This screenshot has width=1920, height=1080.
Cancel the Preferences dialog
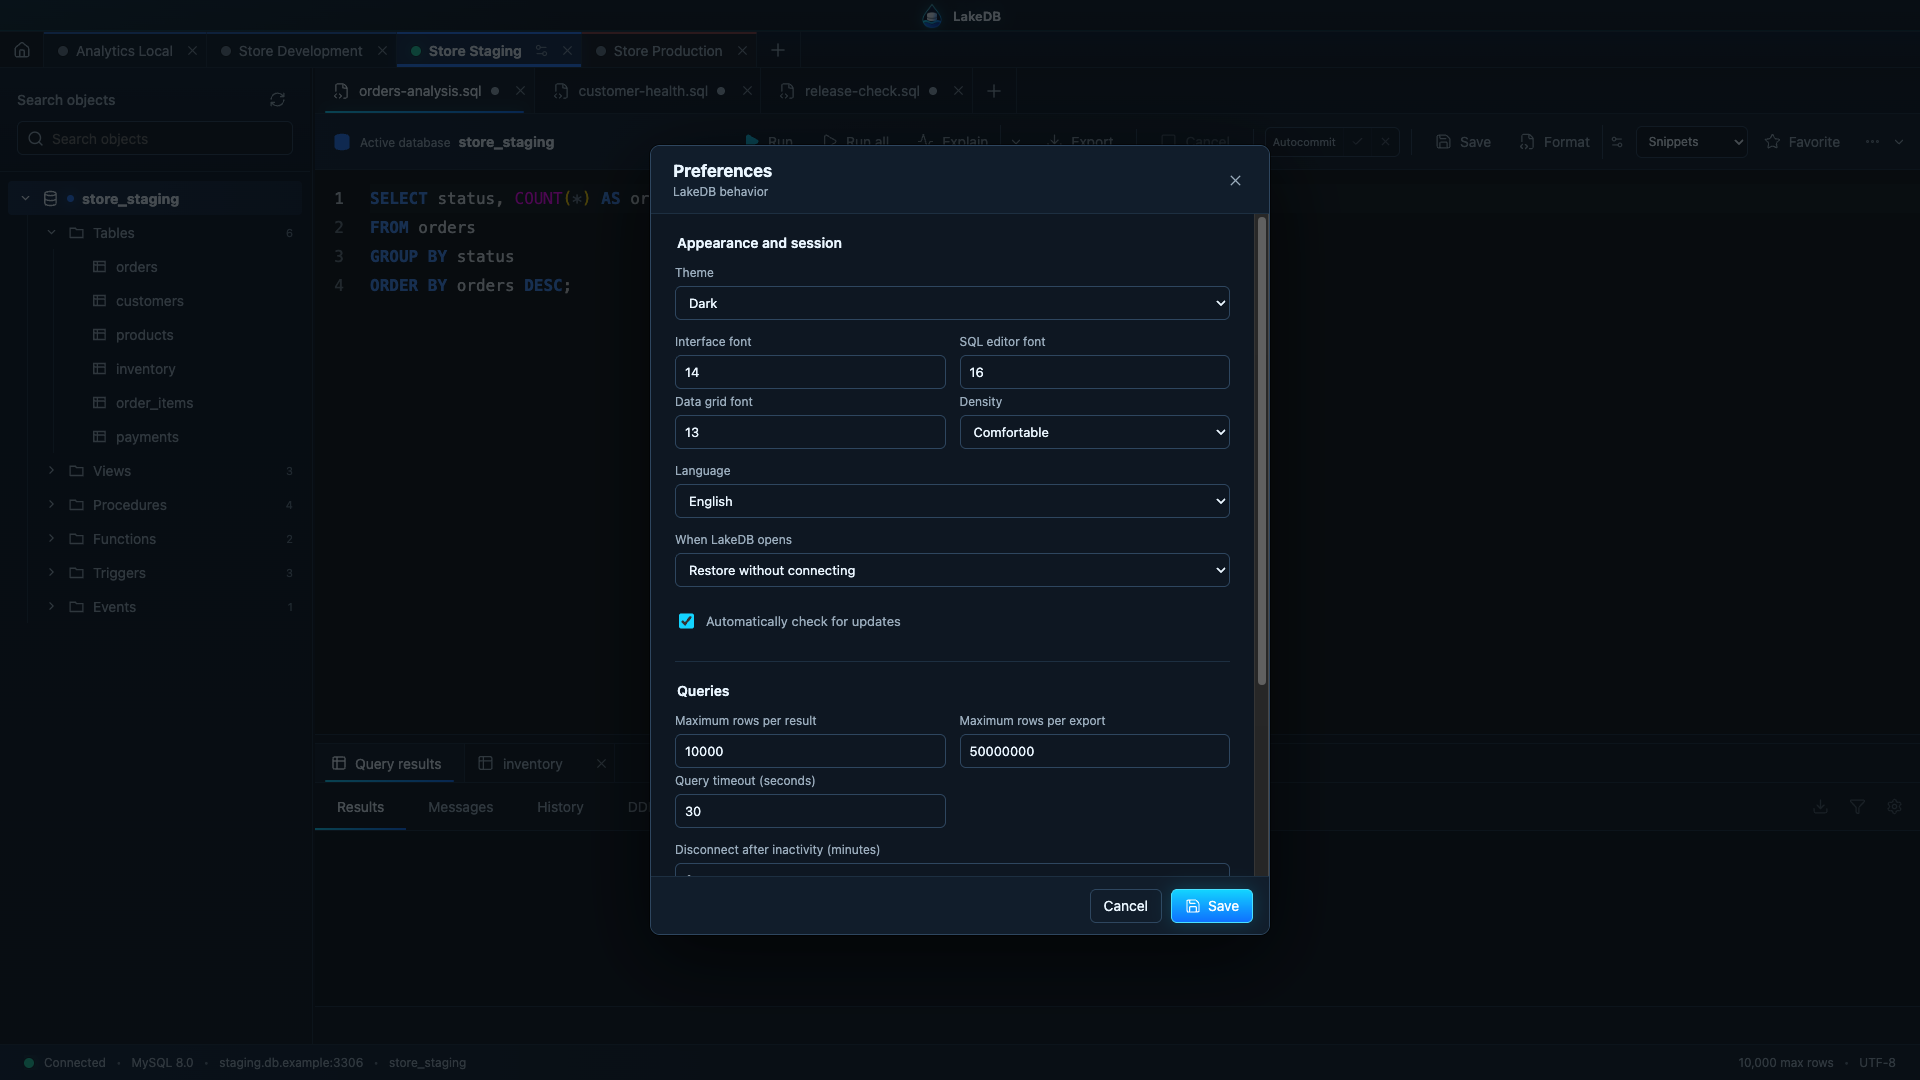click(x=1125, y=906)
